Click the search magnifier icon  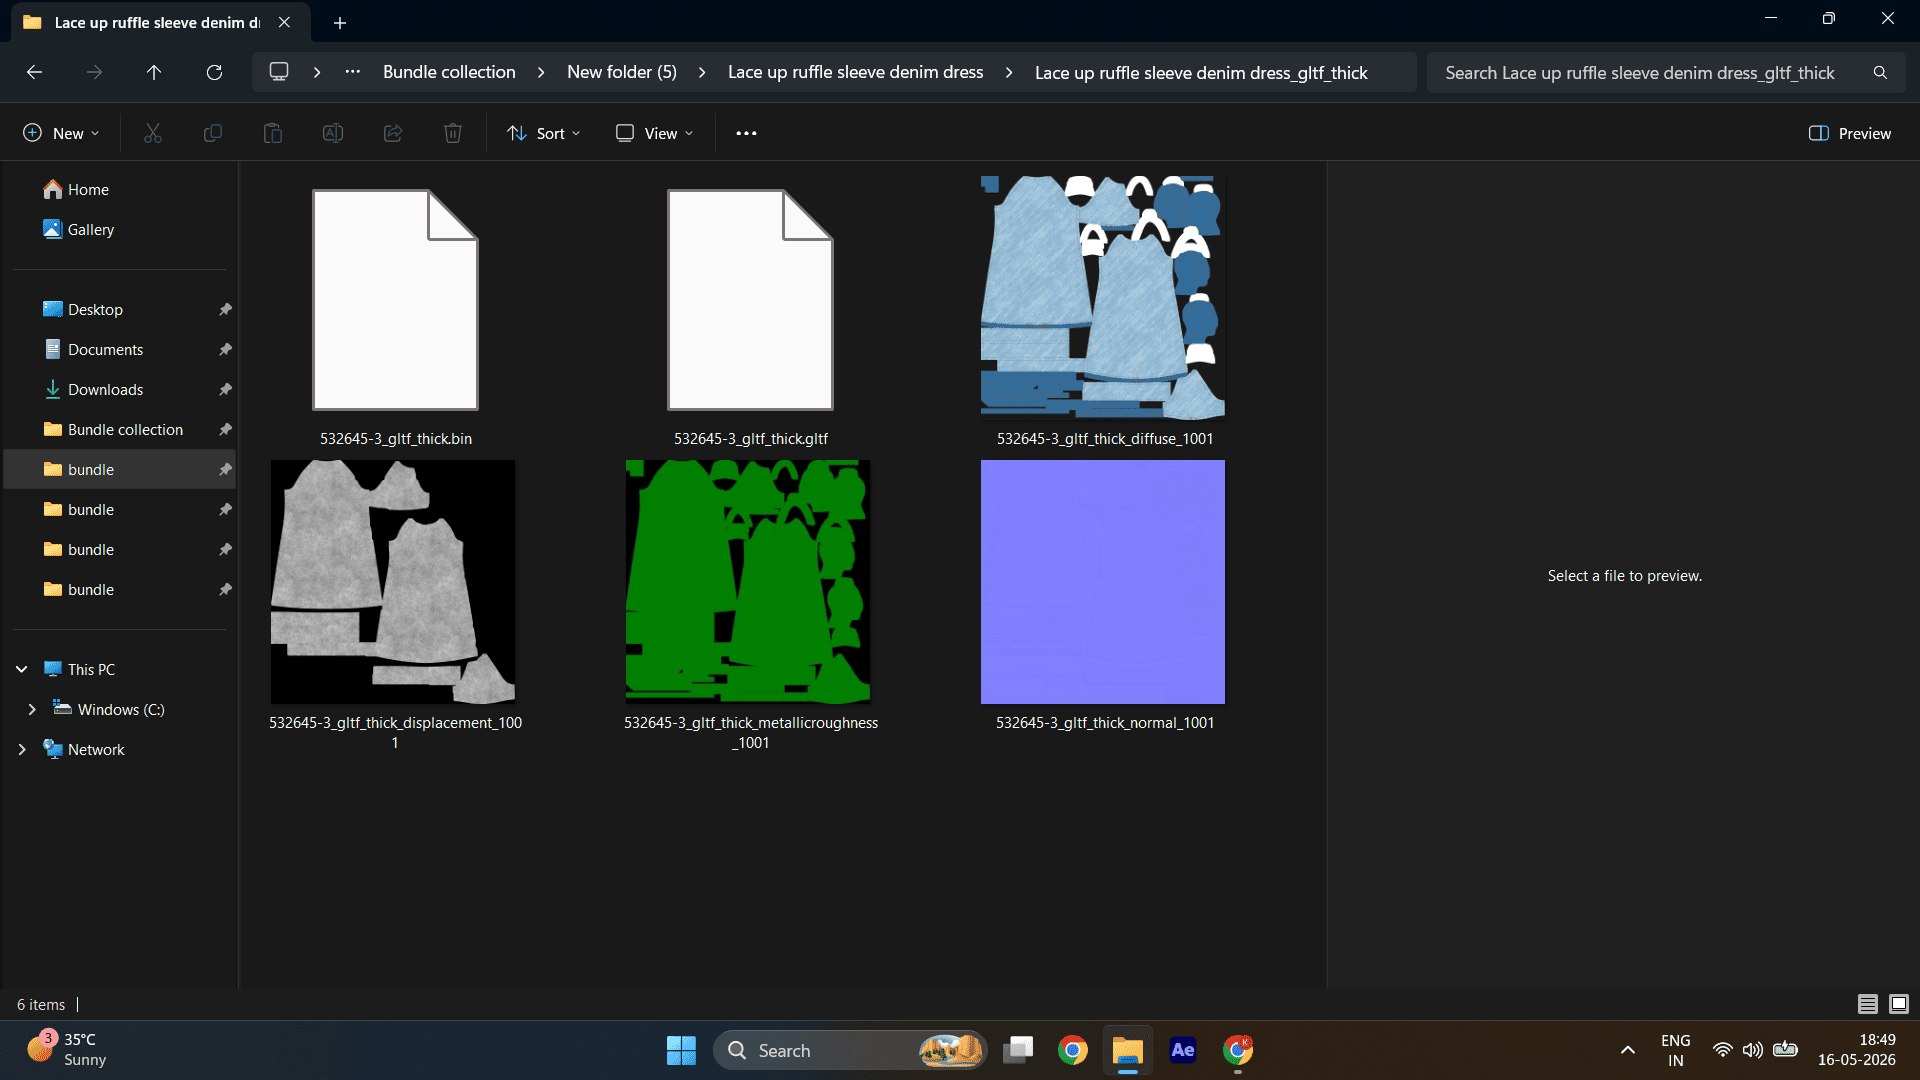[x=1880, y=72]
